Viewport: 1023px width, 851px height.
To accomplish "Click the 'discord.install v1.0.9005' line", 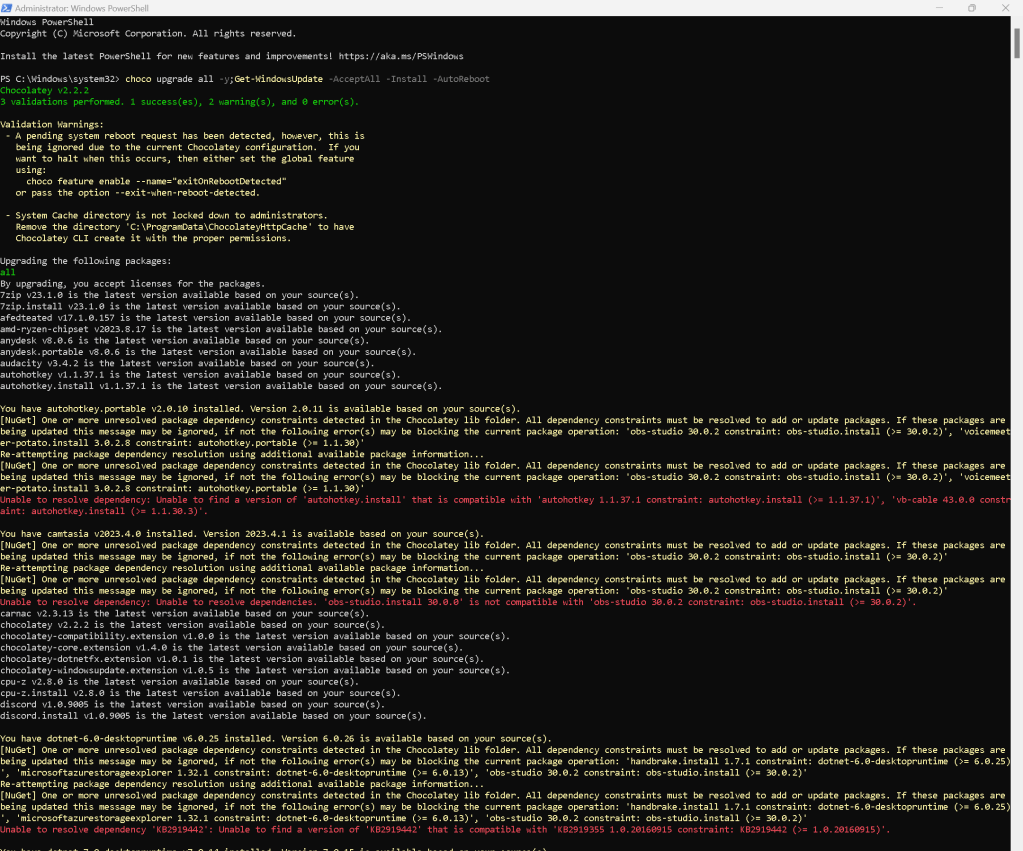I will click(x=213, y=717).
